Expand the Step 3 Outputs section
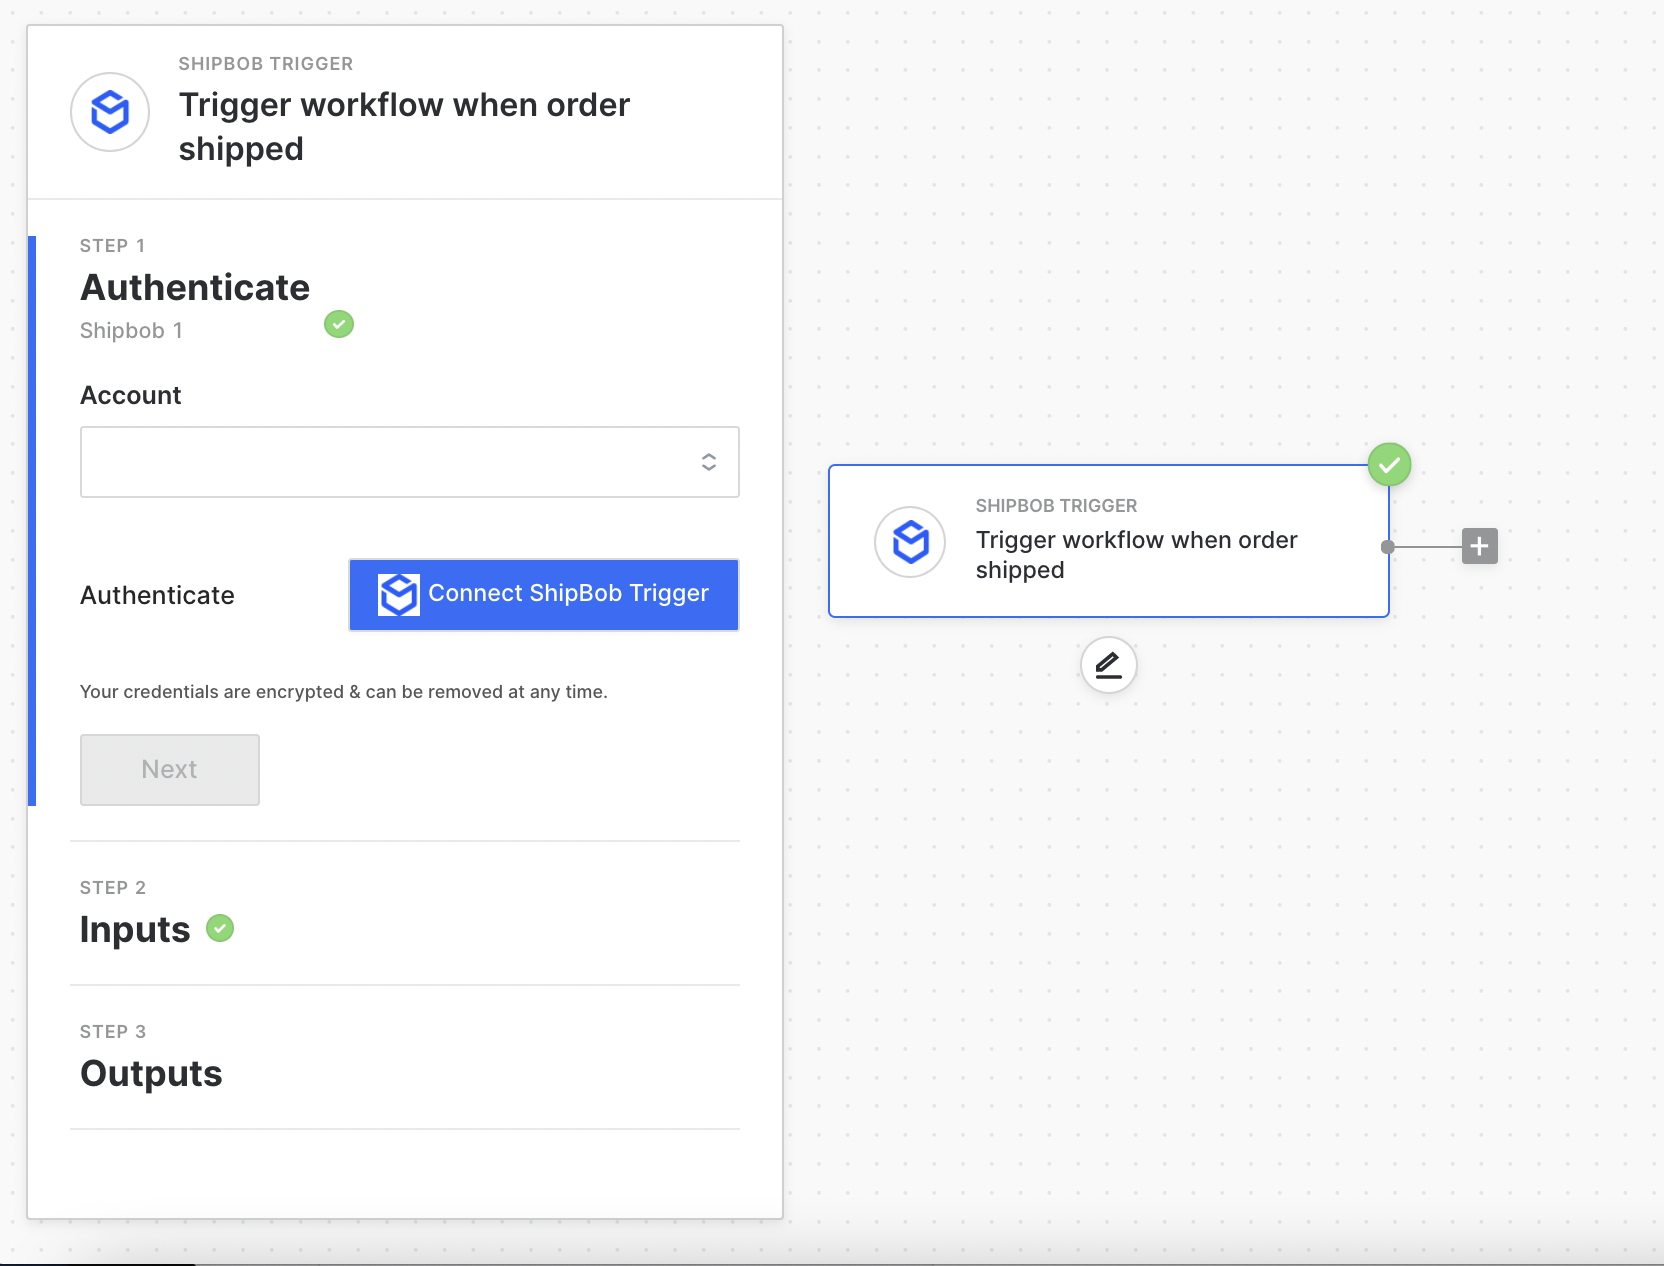Viewport: 1664px width, 1266px height. [151, 1073]
